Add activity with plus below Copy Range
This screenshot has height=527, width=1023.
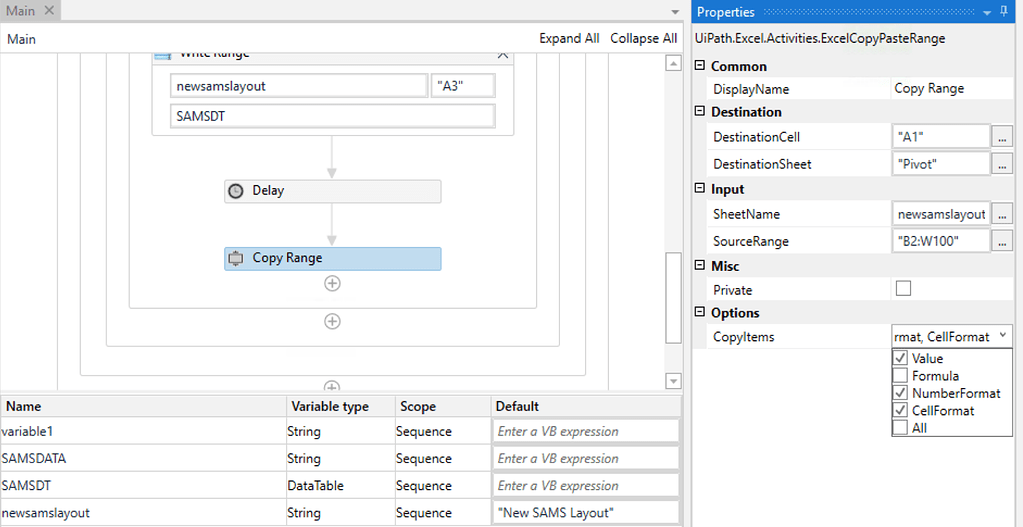[x=333, y=283]
